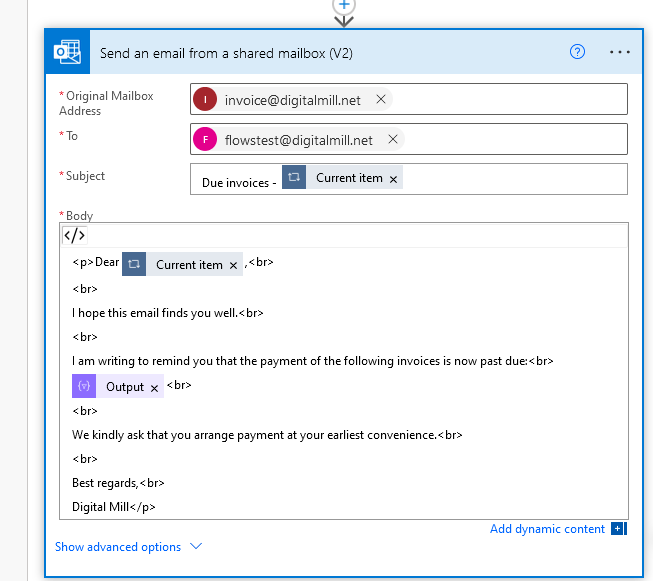The height and width of the screenshot is (581, 653).
Task: Click "<p>Dear" text in Body
Action: [96, 262]
